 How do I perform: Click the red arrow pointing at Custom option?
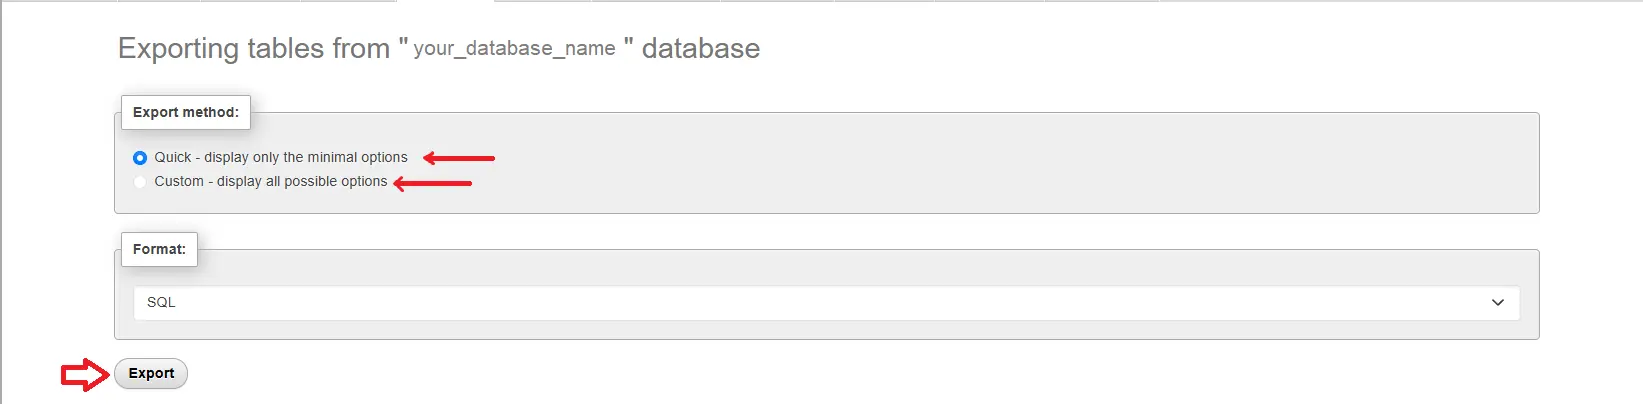[x=432, y=183]
